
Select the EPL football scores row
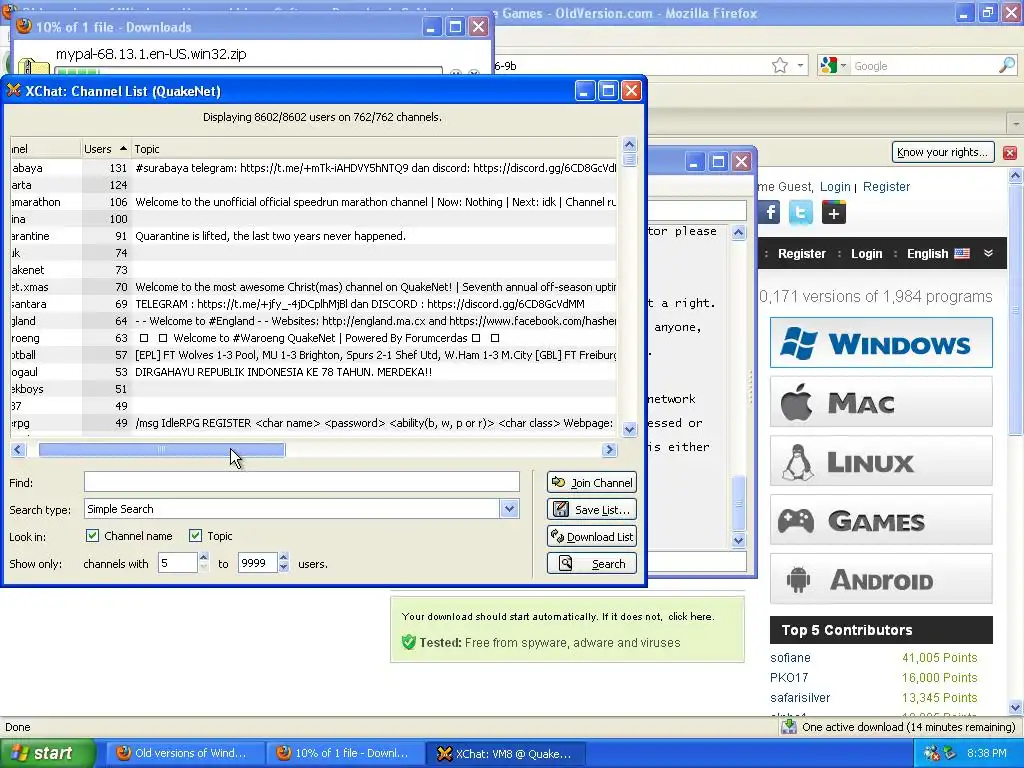(x=313, y=355)
